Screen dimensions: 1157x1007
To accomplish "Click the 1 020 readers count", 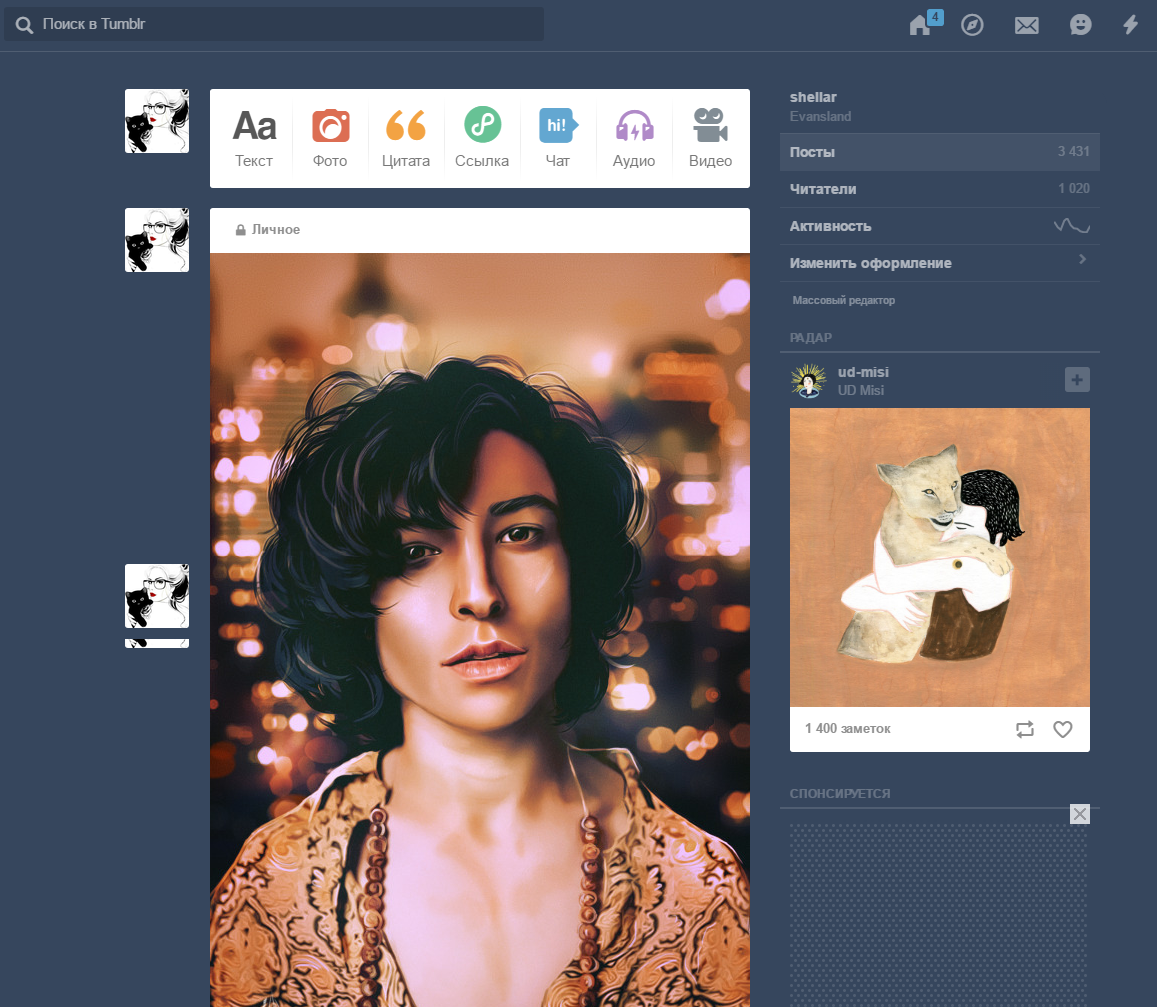I will pyautogui.click(x=1074, y=188).
